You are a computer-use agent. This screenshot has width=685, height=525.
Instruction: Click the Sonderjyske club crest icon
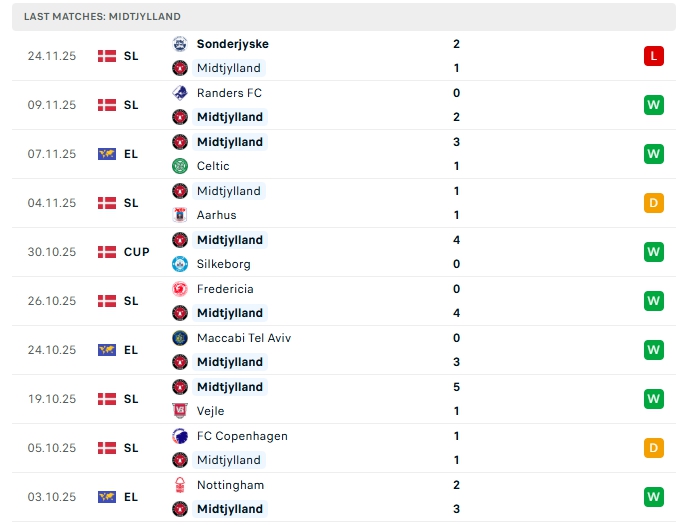coord(180,44)
